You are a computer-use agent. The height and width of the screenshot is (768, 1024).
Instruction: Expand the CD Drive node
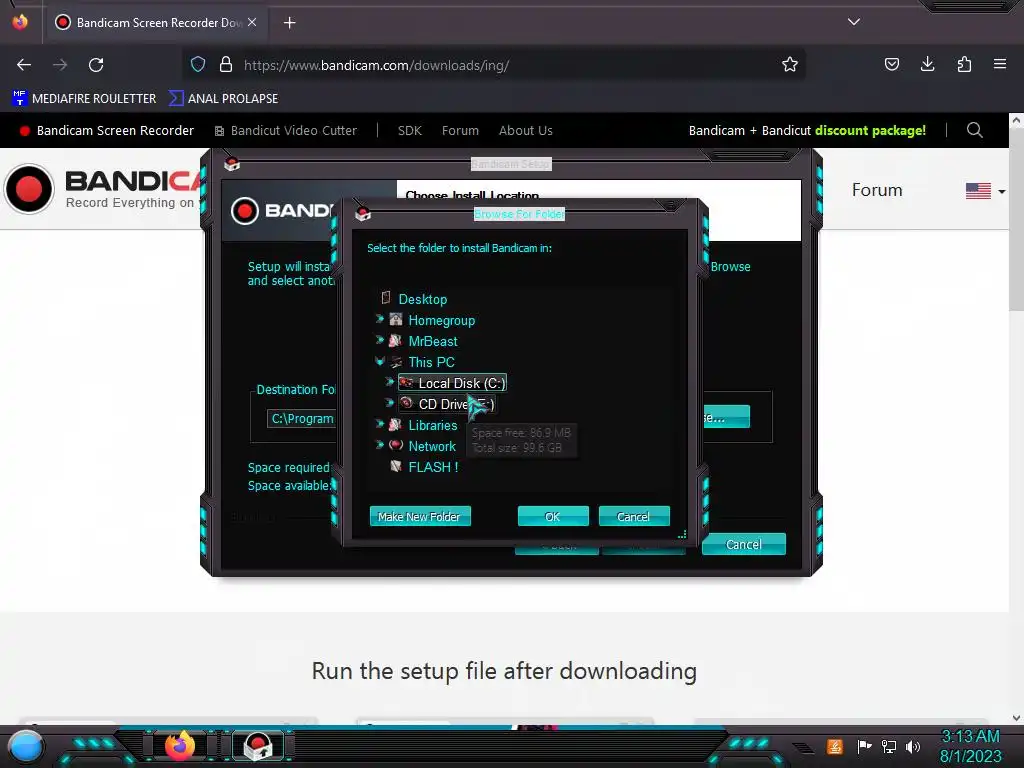coord(390,402)
